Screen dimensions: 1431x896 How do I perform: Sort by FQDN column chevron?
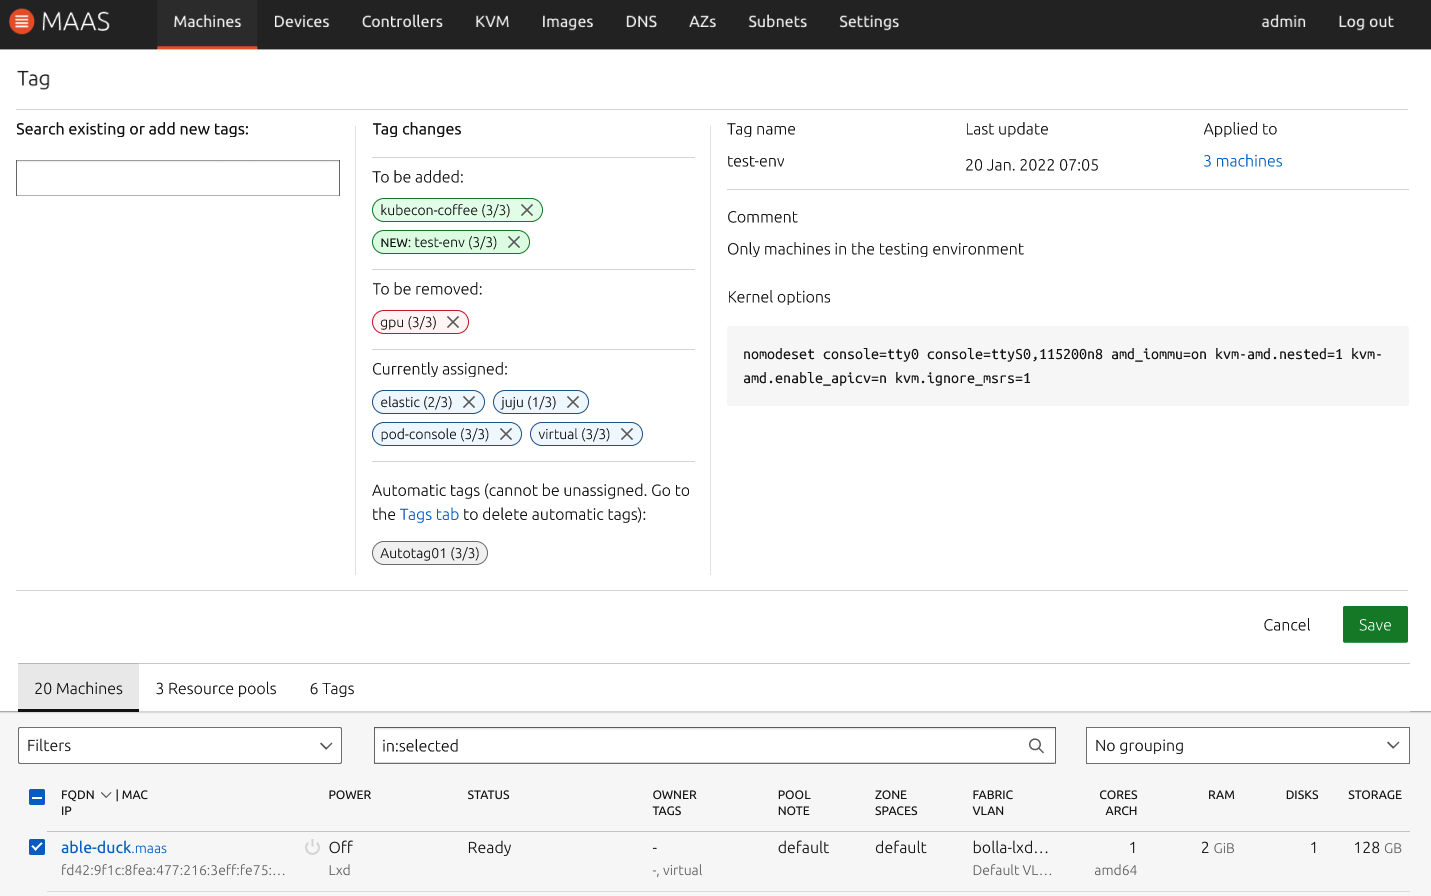(x=106, y=795)
